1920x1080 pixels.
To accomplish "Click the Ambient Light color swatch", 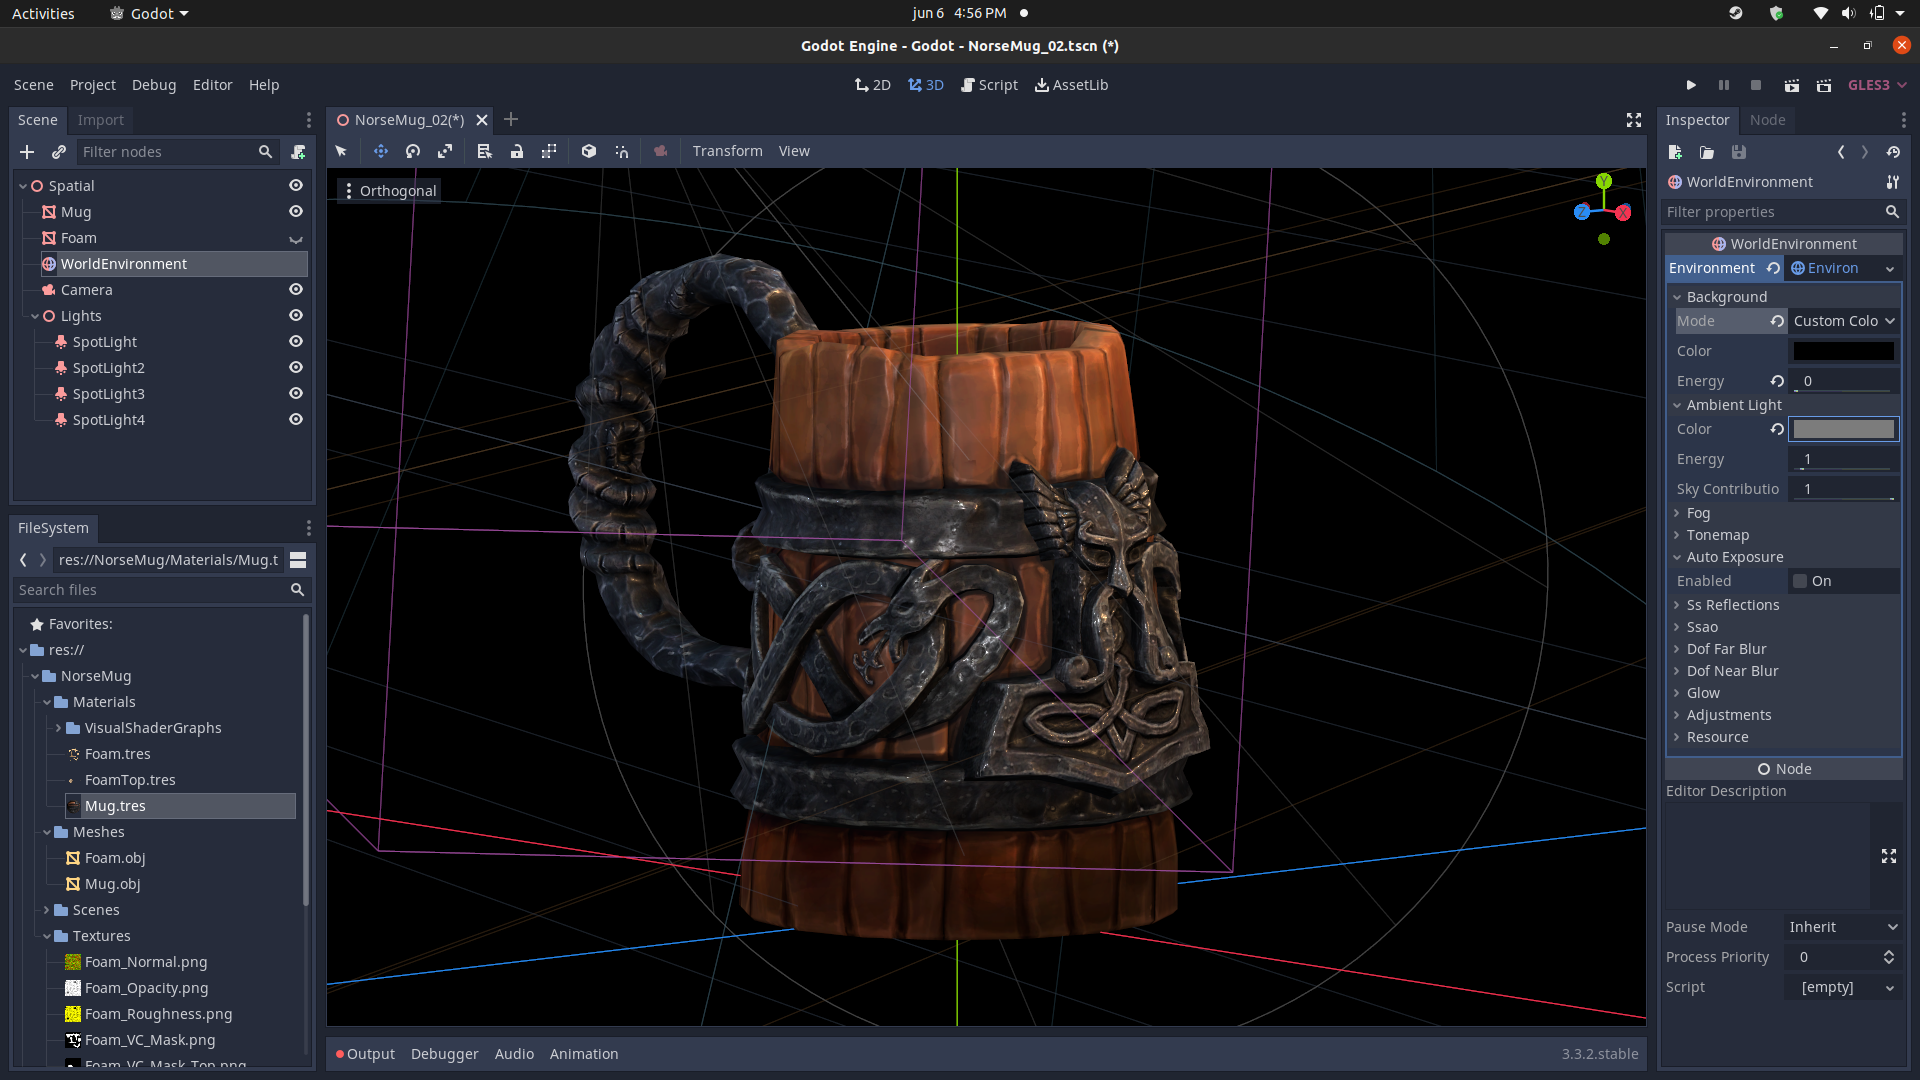I will click(x=1843, y=429).
